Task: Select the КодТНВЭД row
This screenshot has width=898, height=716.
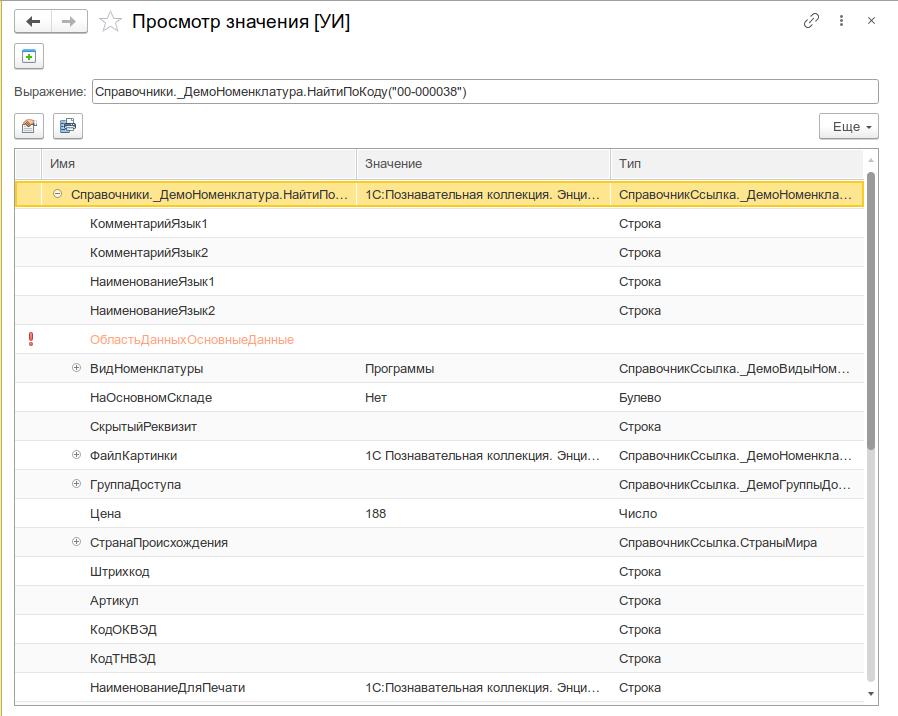Action: click(439, 659)
